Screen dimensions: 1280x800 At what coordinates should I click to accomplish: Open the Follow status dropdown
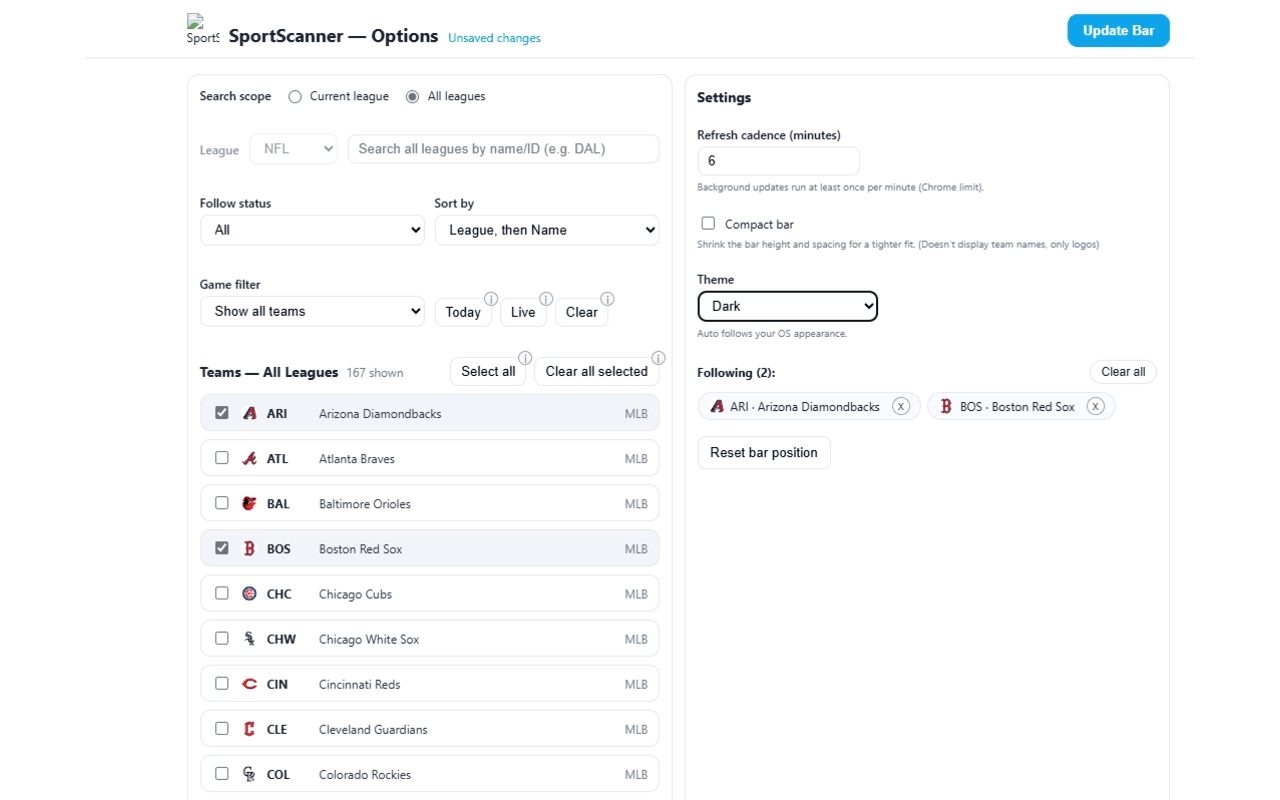pos(312,230)
